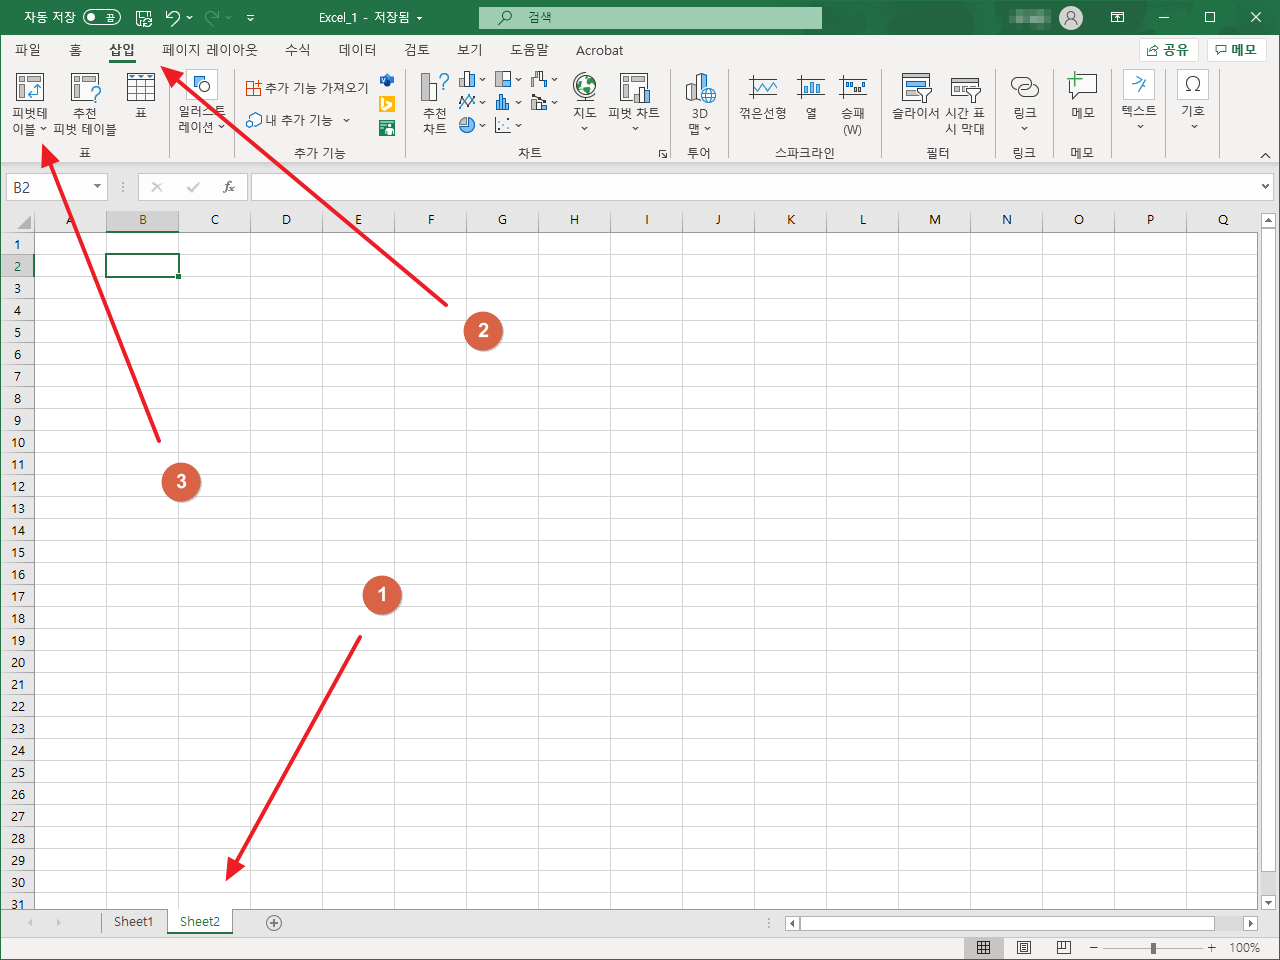Viewport: 1280px width, 960px height.
Task: Open the PivotChart (피벗 차트) button
Action: pos(634,102)
